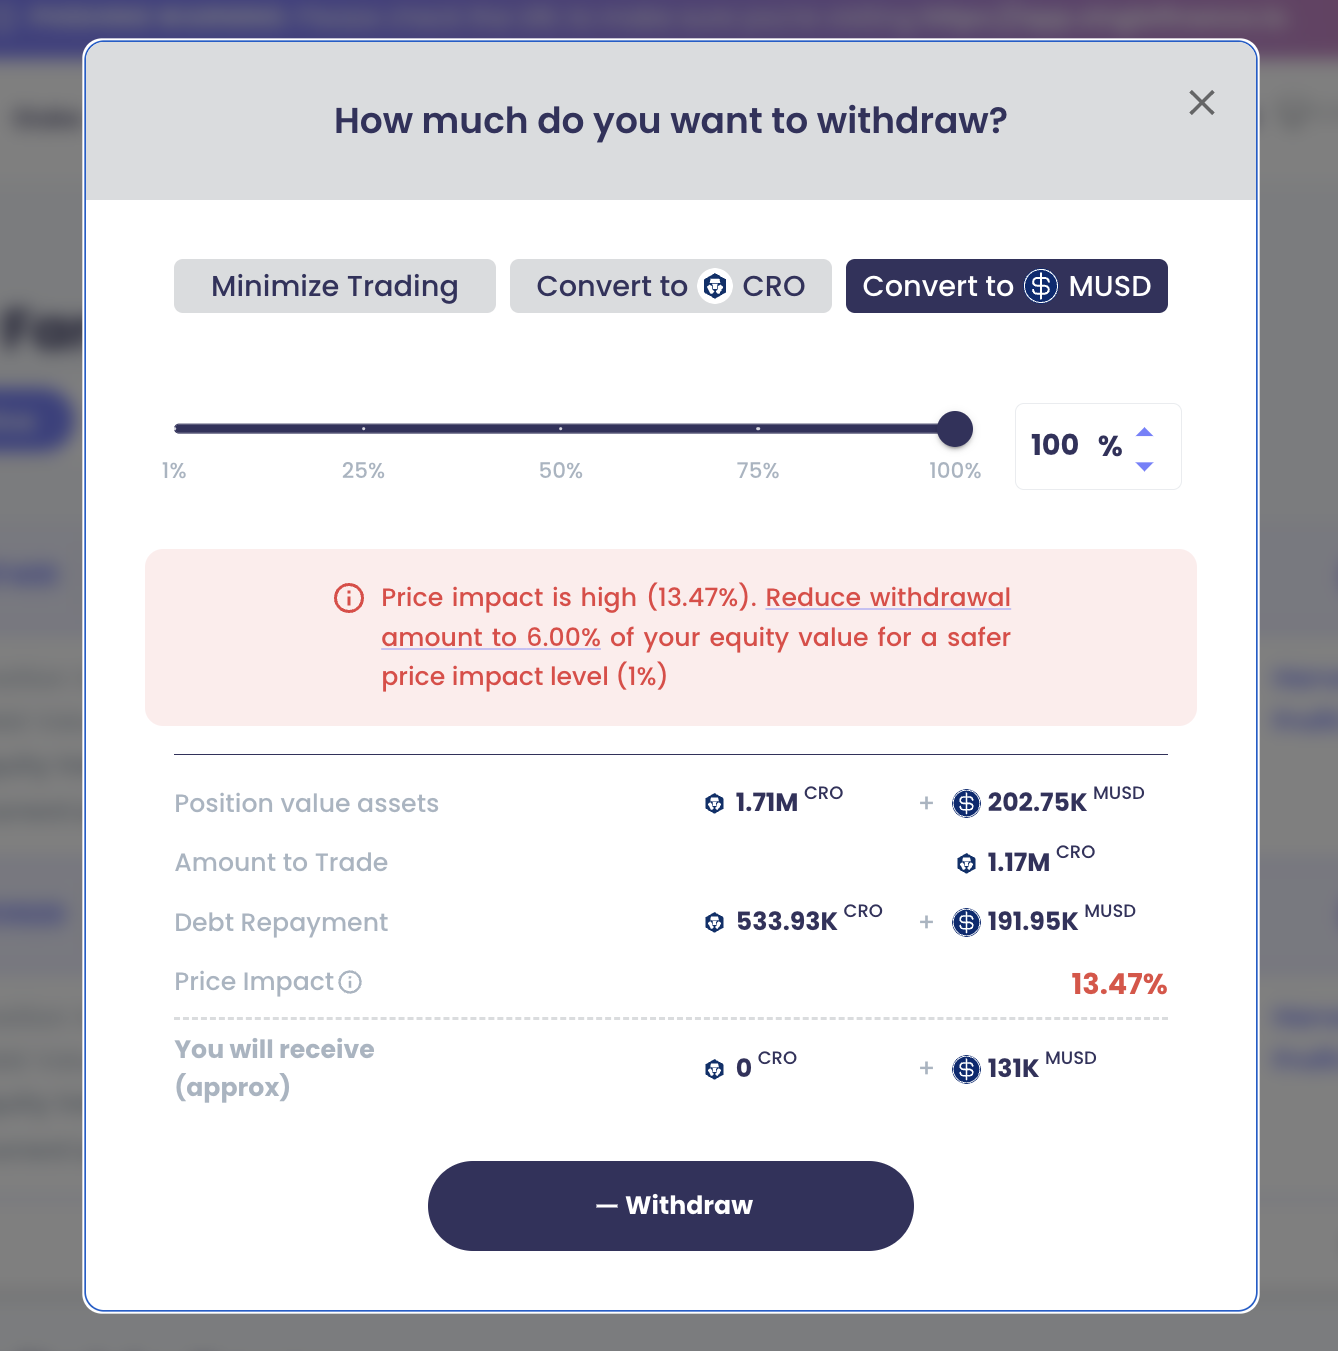Decrease percentage with the down arrow
This screenshot has height=1351, width=1338.
coord(1145,466)
